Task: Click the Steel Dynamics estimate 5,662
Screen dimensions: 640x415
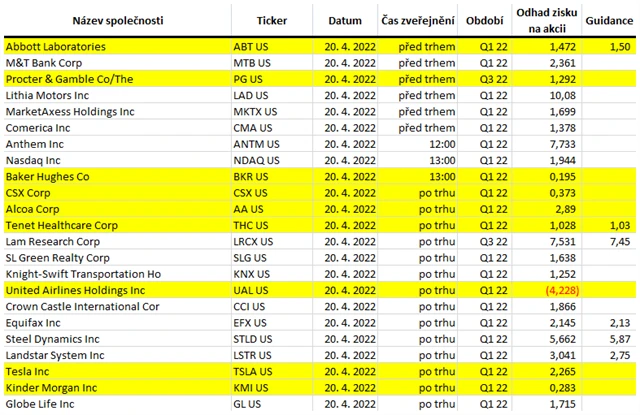Action: click(x=563, y=338)
